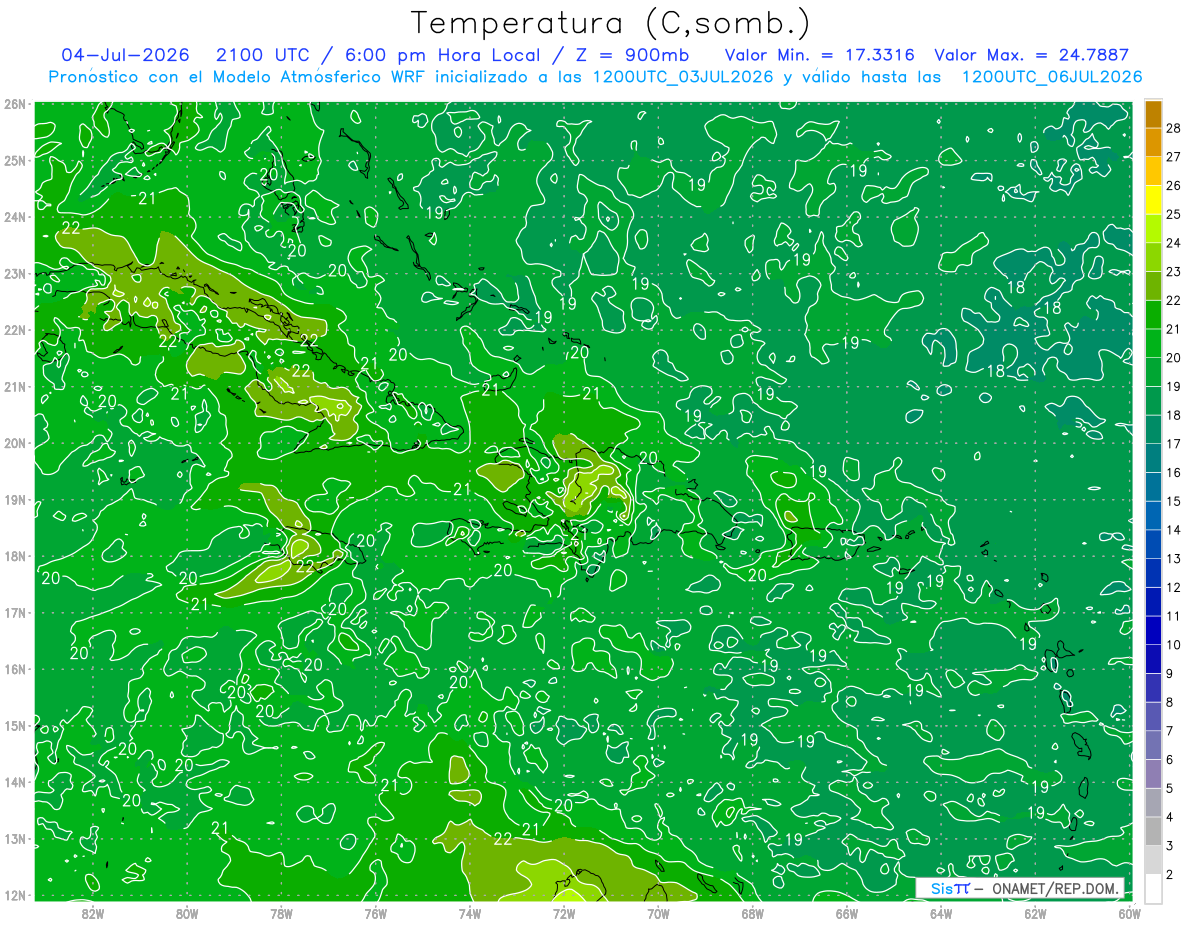The width and height of the screenshot is (1200, 927).
Task: Click the latitude axis label "16N"
Action: [x=15, y=669]
